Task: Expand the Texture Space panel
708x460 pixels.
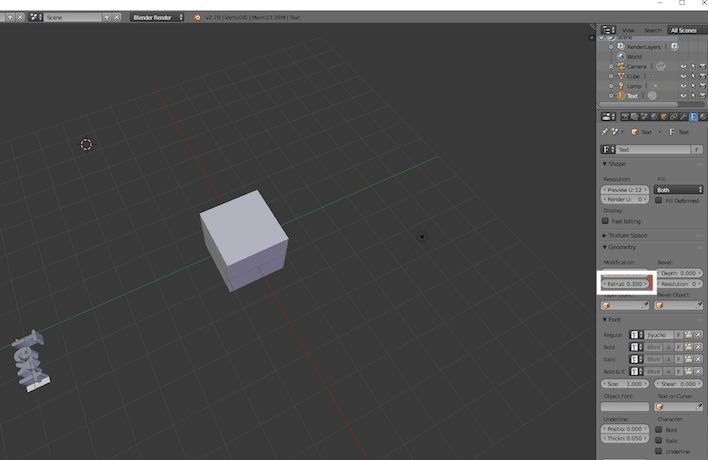Action: click(x=605, y=235)
